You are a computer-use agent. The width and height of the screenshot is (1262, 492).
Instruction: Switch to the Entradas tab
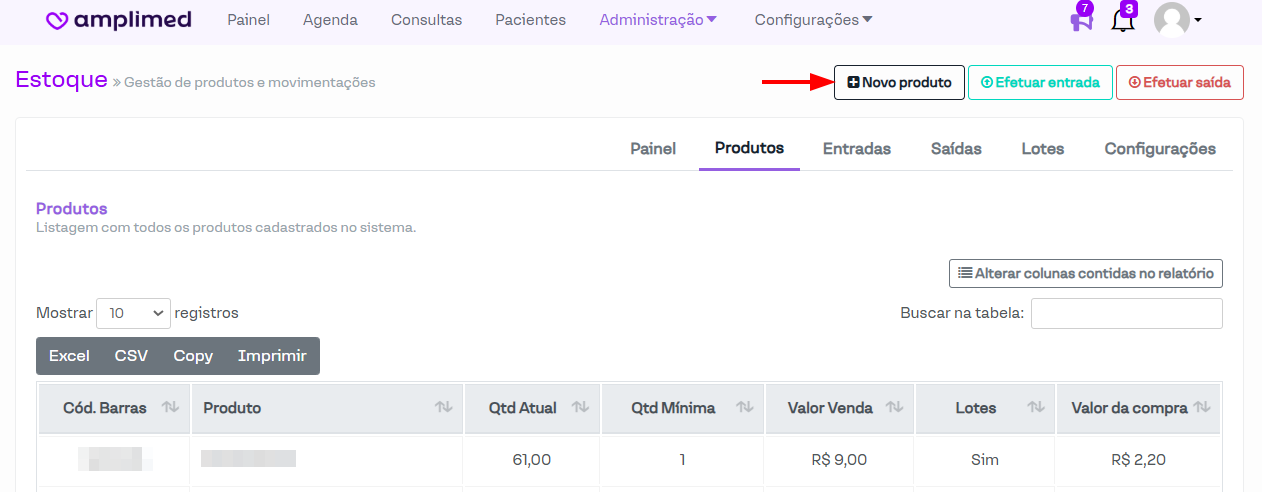point(856,149)
